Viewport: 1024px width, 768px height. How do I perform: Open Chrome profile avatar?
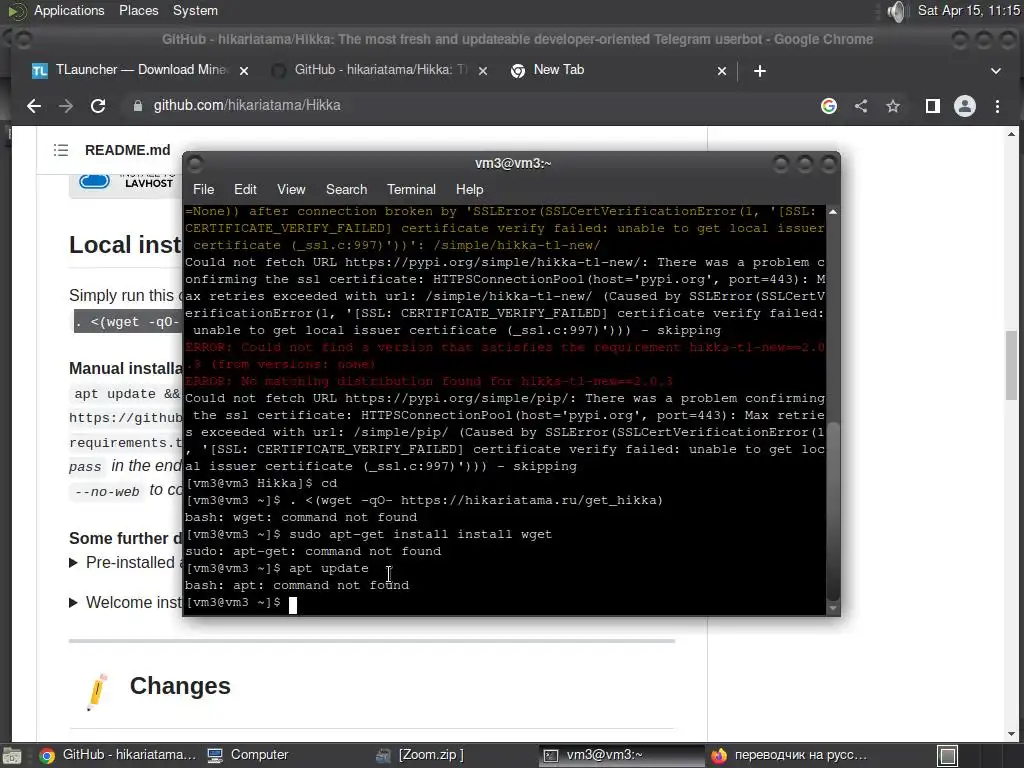click(965, 106)
